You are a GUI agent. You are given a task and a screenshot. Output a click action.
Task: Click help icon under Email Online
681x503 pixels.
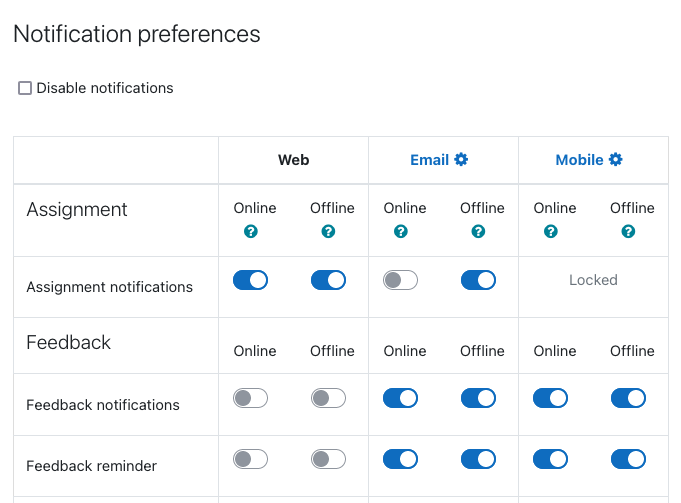(x=400, y=231)
